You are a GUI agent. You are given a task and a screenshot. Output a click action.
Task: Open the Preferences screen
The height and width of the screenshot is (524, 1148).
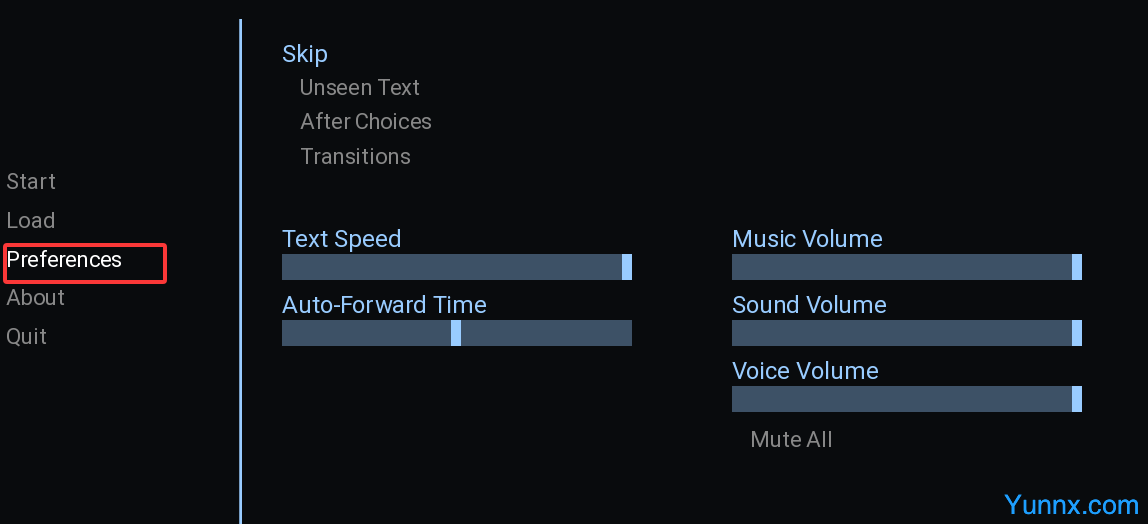[x=65, y=260]
